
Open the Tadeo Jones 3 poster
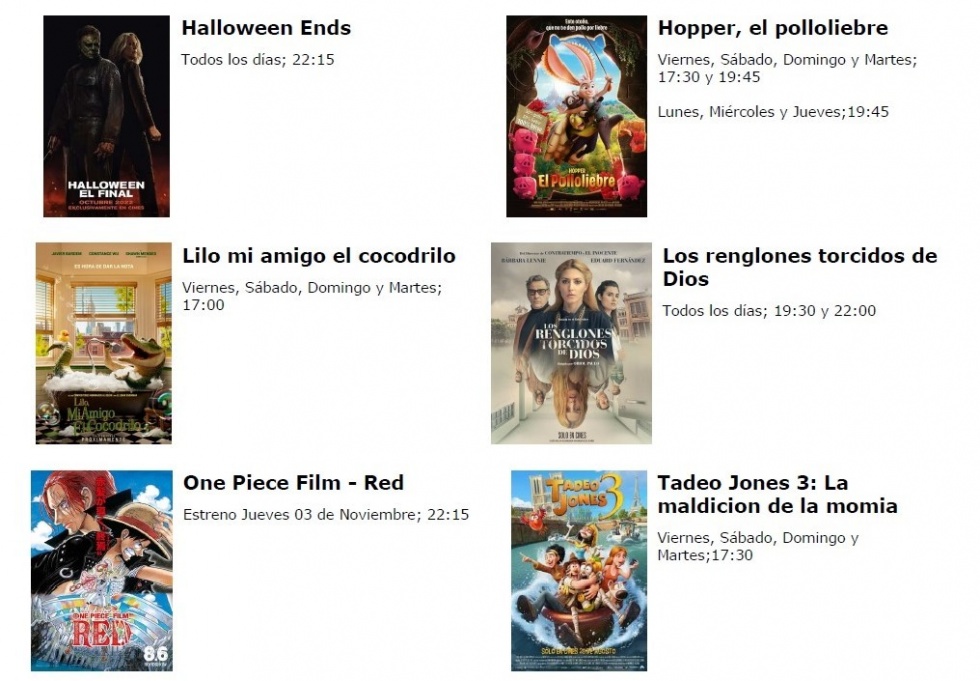click(579, 571)
